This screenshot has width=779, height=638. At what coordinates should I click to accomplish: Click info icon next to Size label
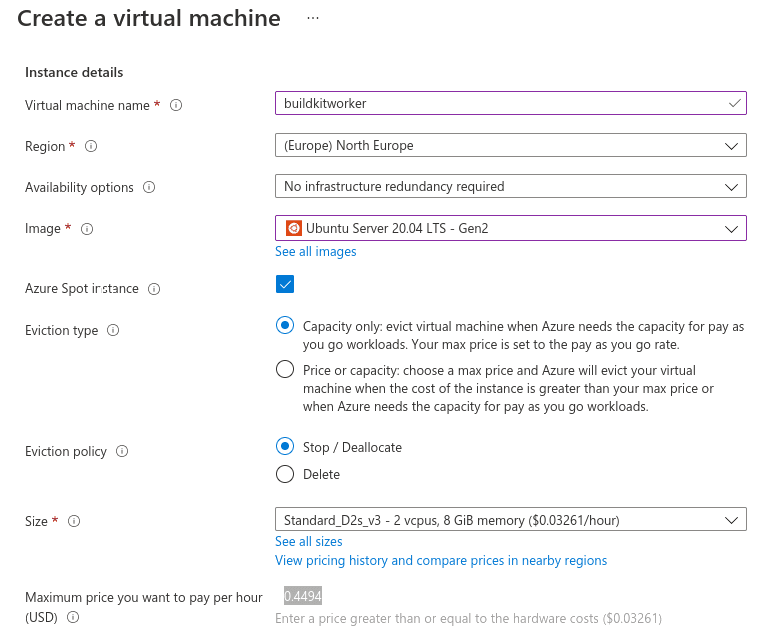tap(74, 521)
